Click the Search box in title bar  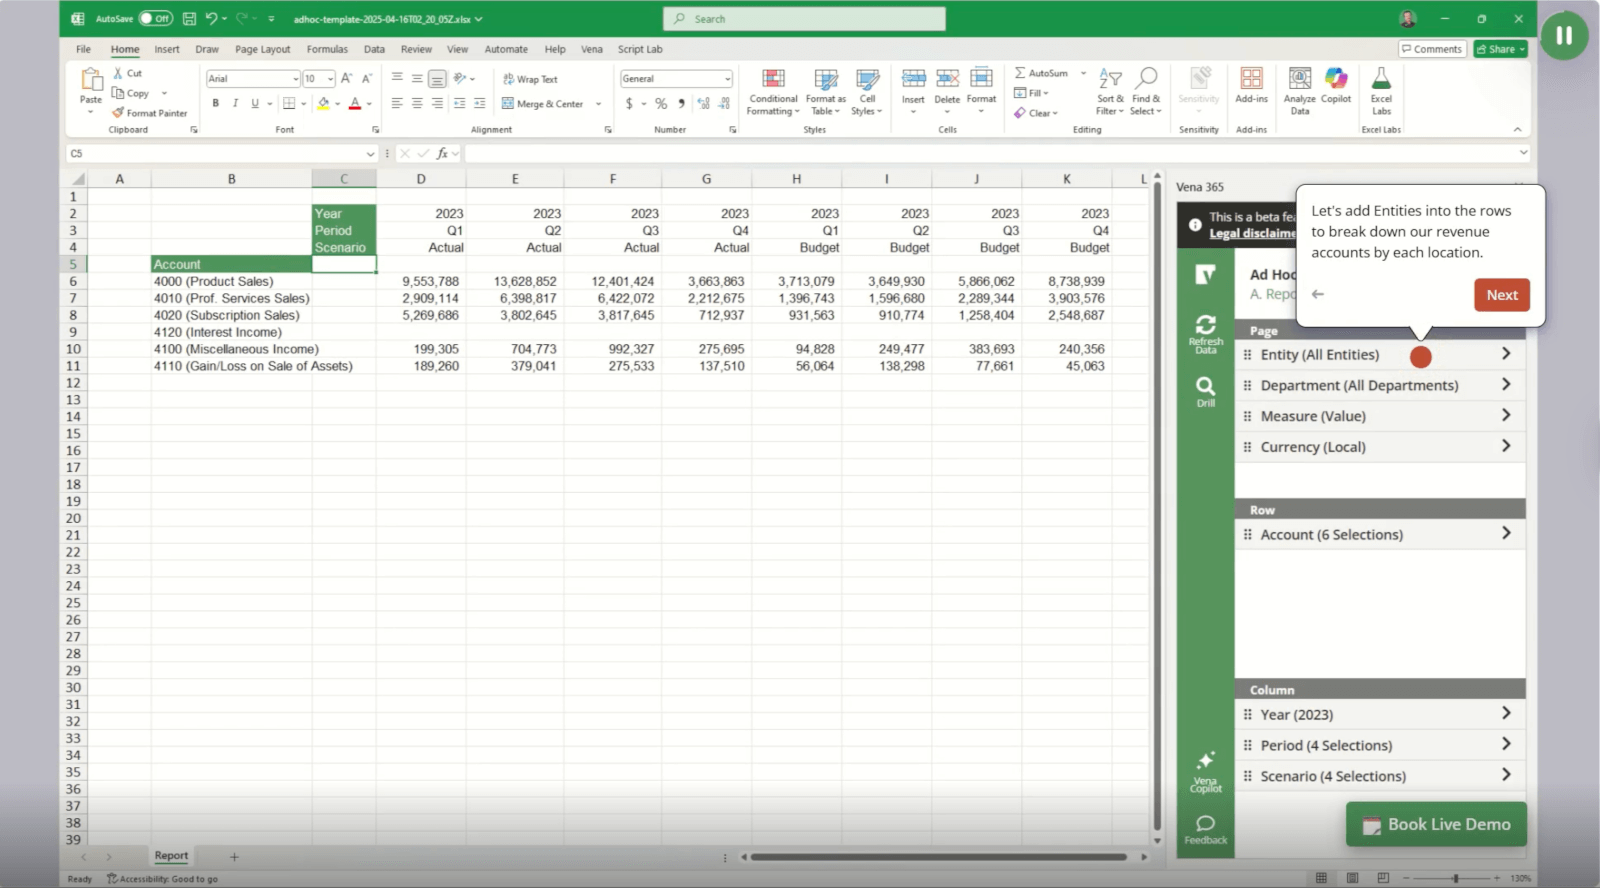coord(804,19)
